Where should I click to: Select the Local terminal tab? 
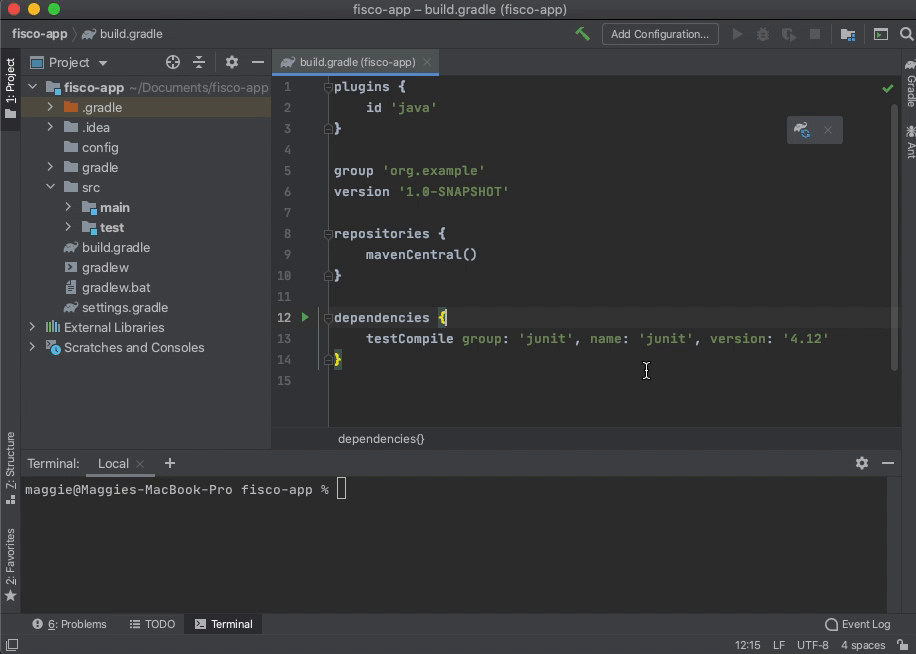pos(113,464)
